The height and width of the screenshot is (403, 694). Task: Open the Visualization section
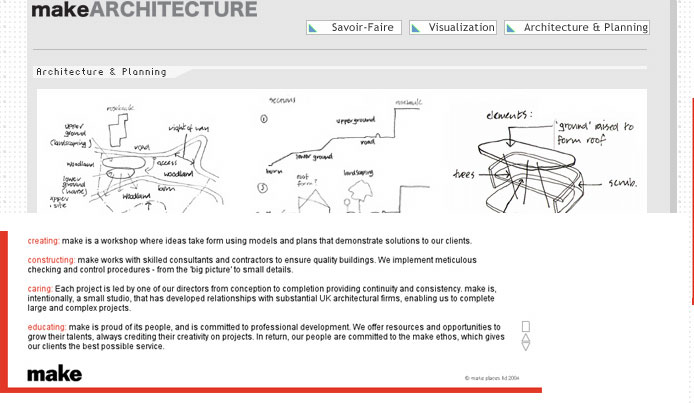[453, 27]
